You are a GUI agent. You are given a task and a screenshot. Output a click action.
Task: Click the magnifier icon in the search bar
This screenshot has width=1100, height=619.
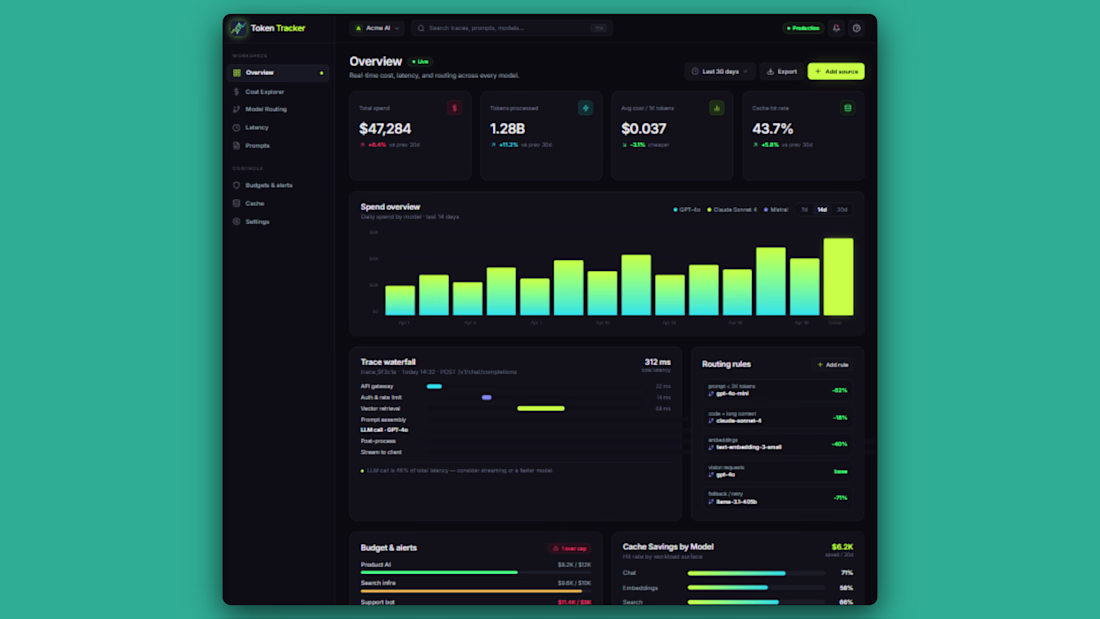coord(421,28)
